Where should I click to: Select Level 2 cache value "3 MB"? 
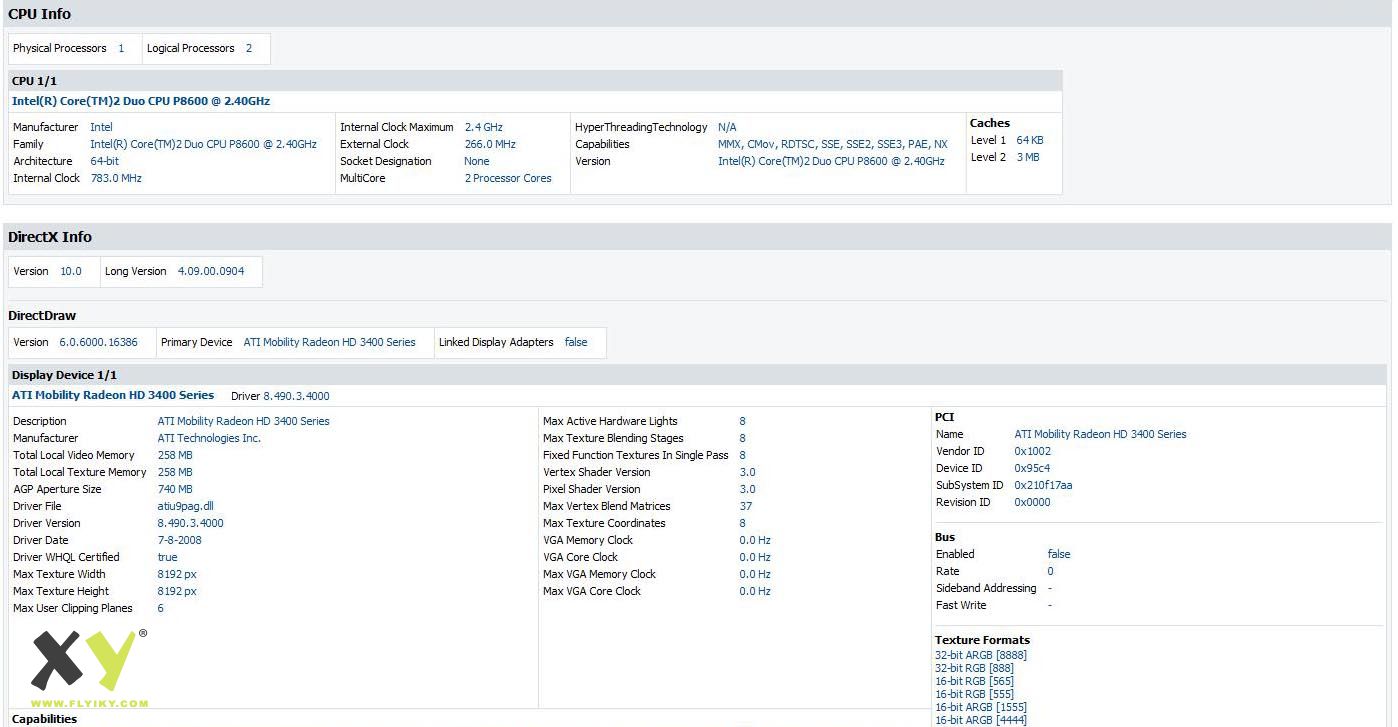point(1028,157)
